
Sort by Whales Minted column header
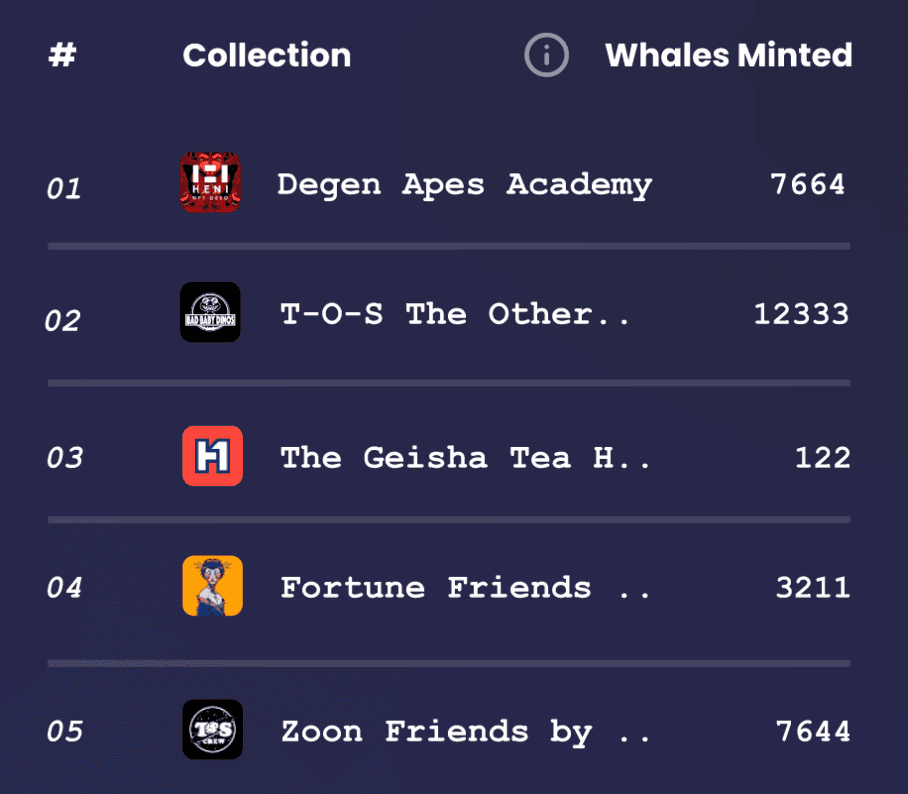pyautogui.click(x=728, y=56)
